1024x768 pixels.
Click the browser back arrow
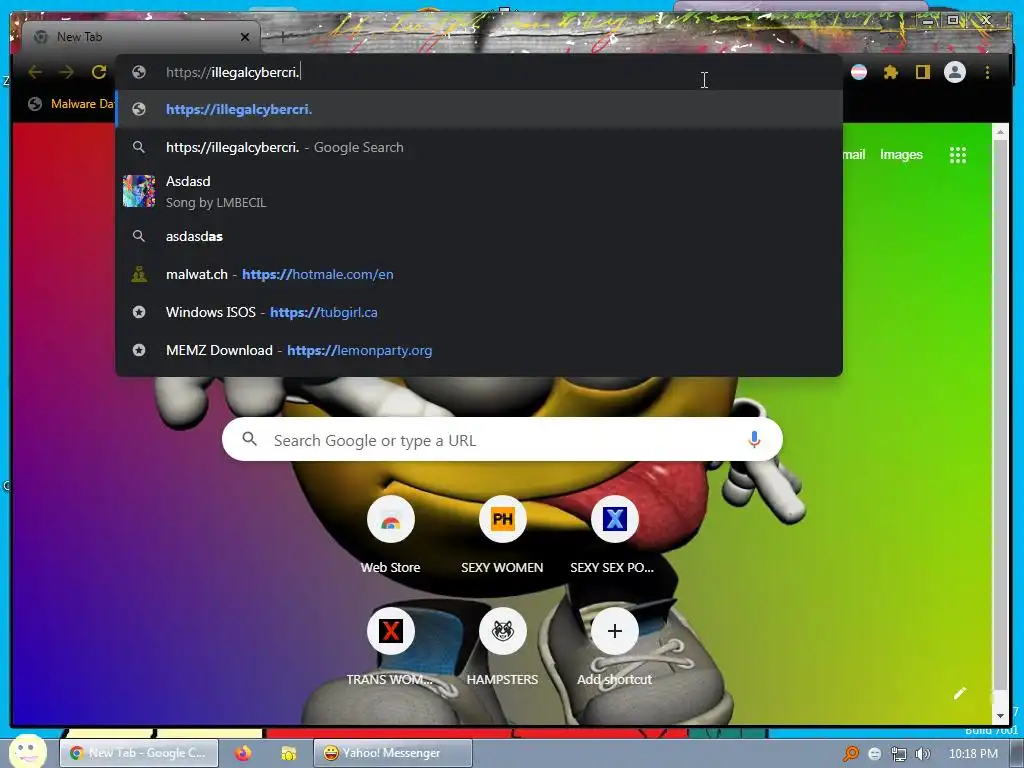(35, 72)
